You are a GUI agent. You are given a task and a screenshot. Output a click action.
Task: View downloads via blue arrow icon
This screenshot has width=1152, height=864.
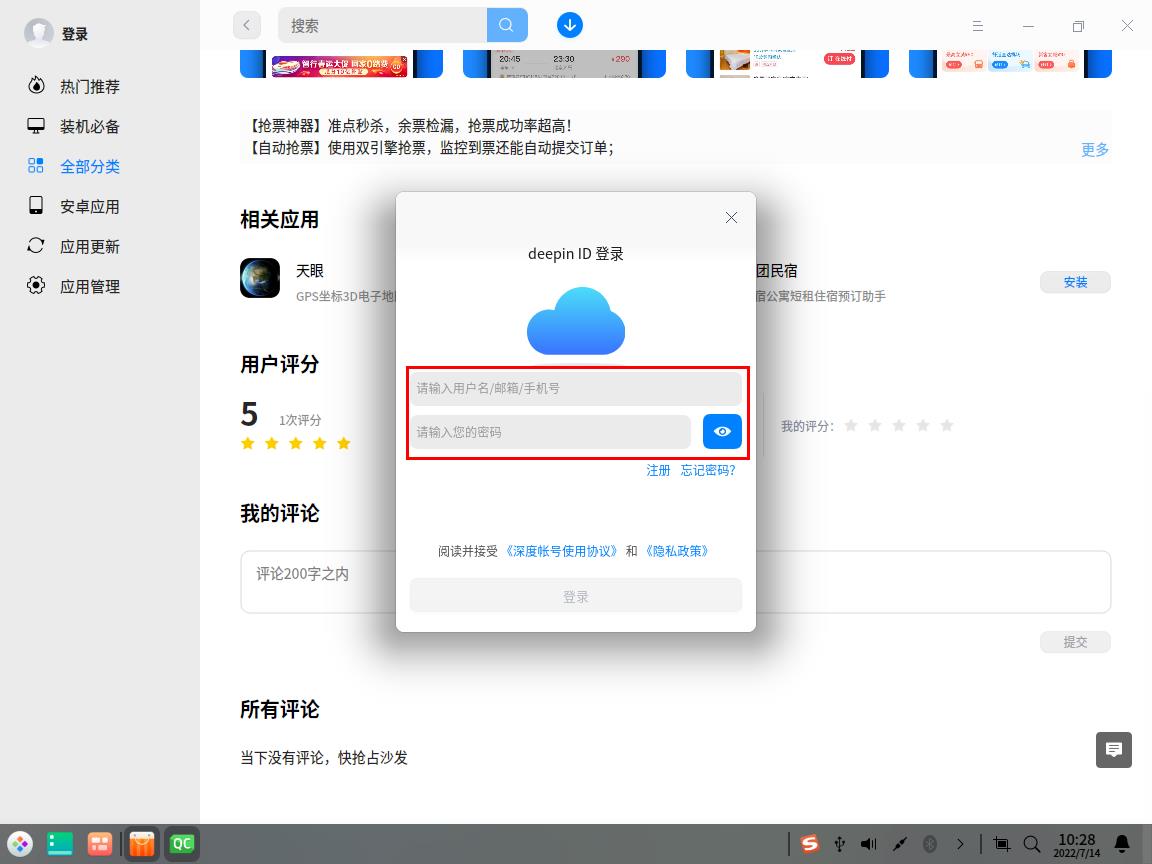point(569,24)
